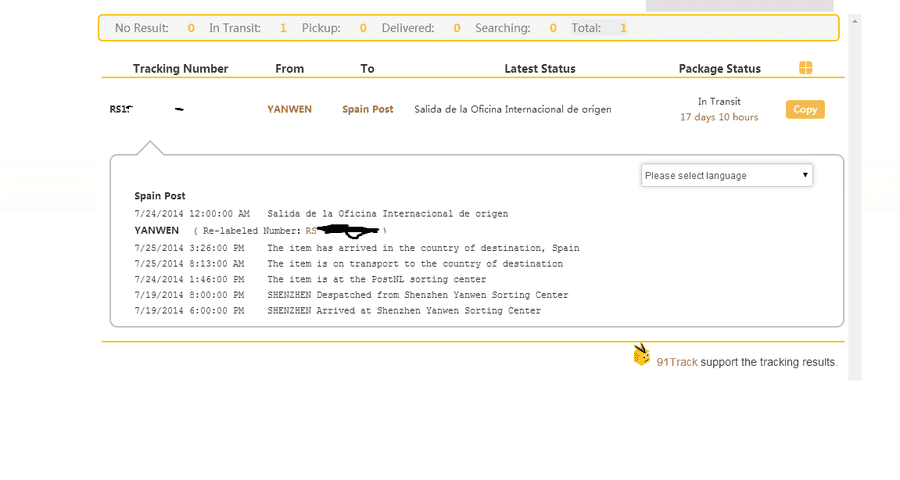The height and width of the screenshot is (480, 900).
Task: Click the Copy button for the tracking result
Action: pyautogui.click(x=805, y=110)
